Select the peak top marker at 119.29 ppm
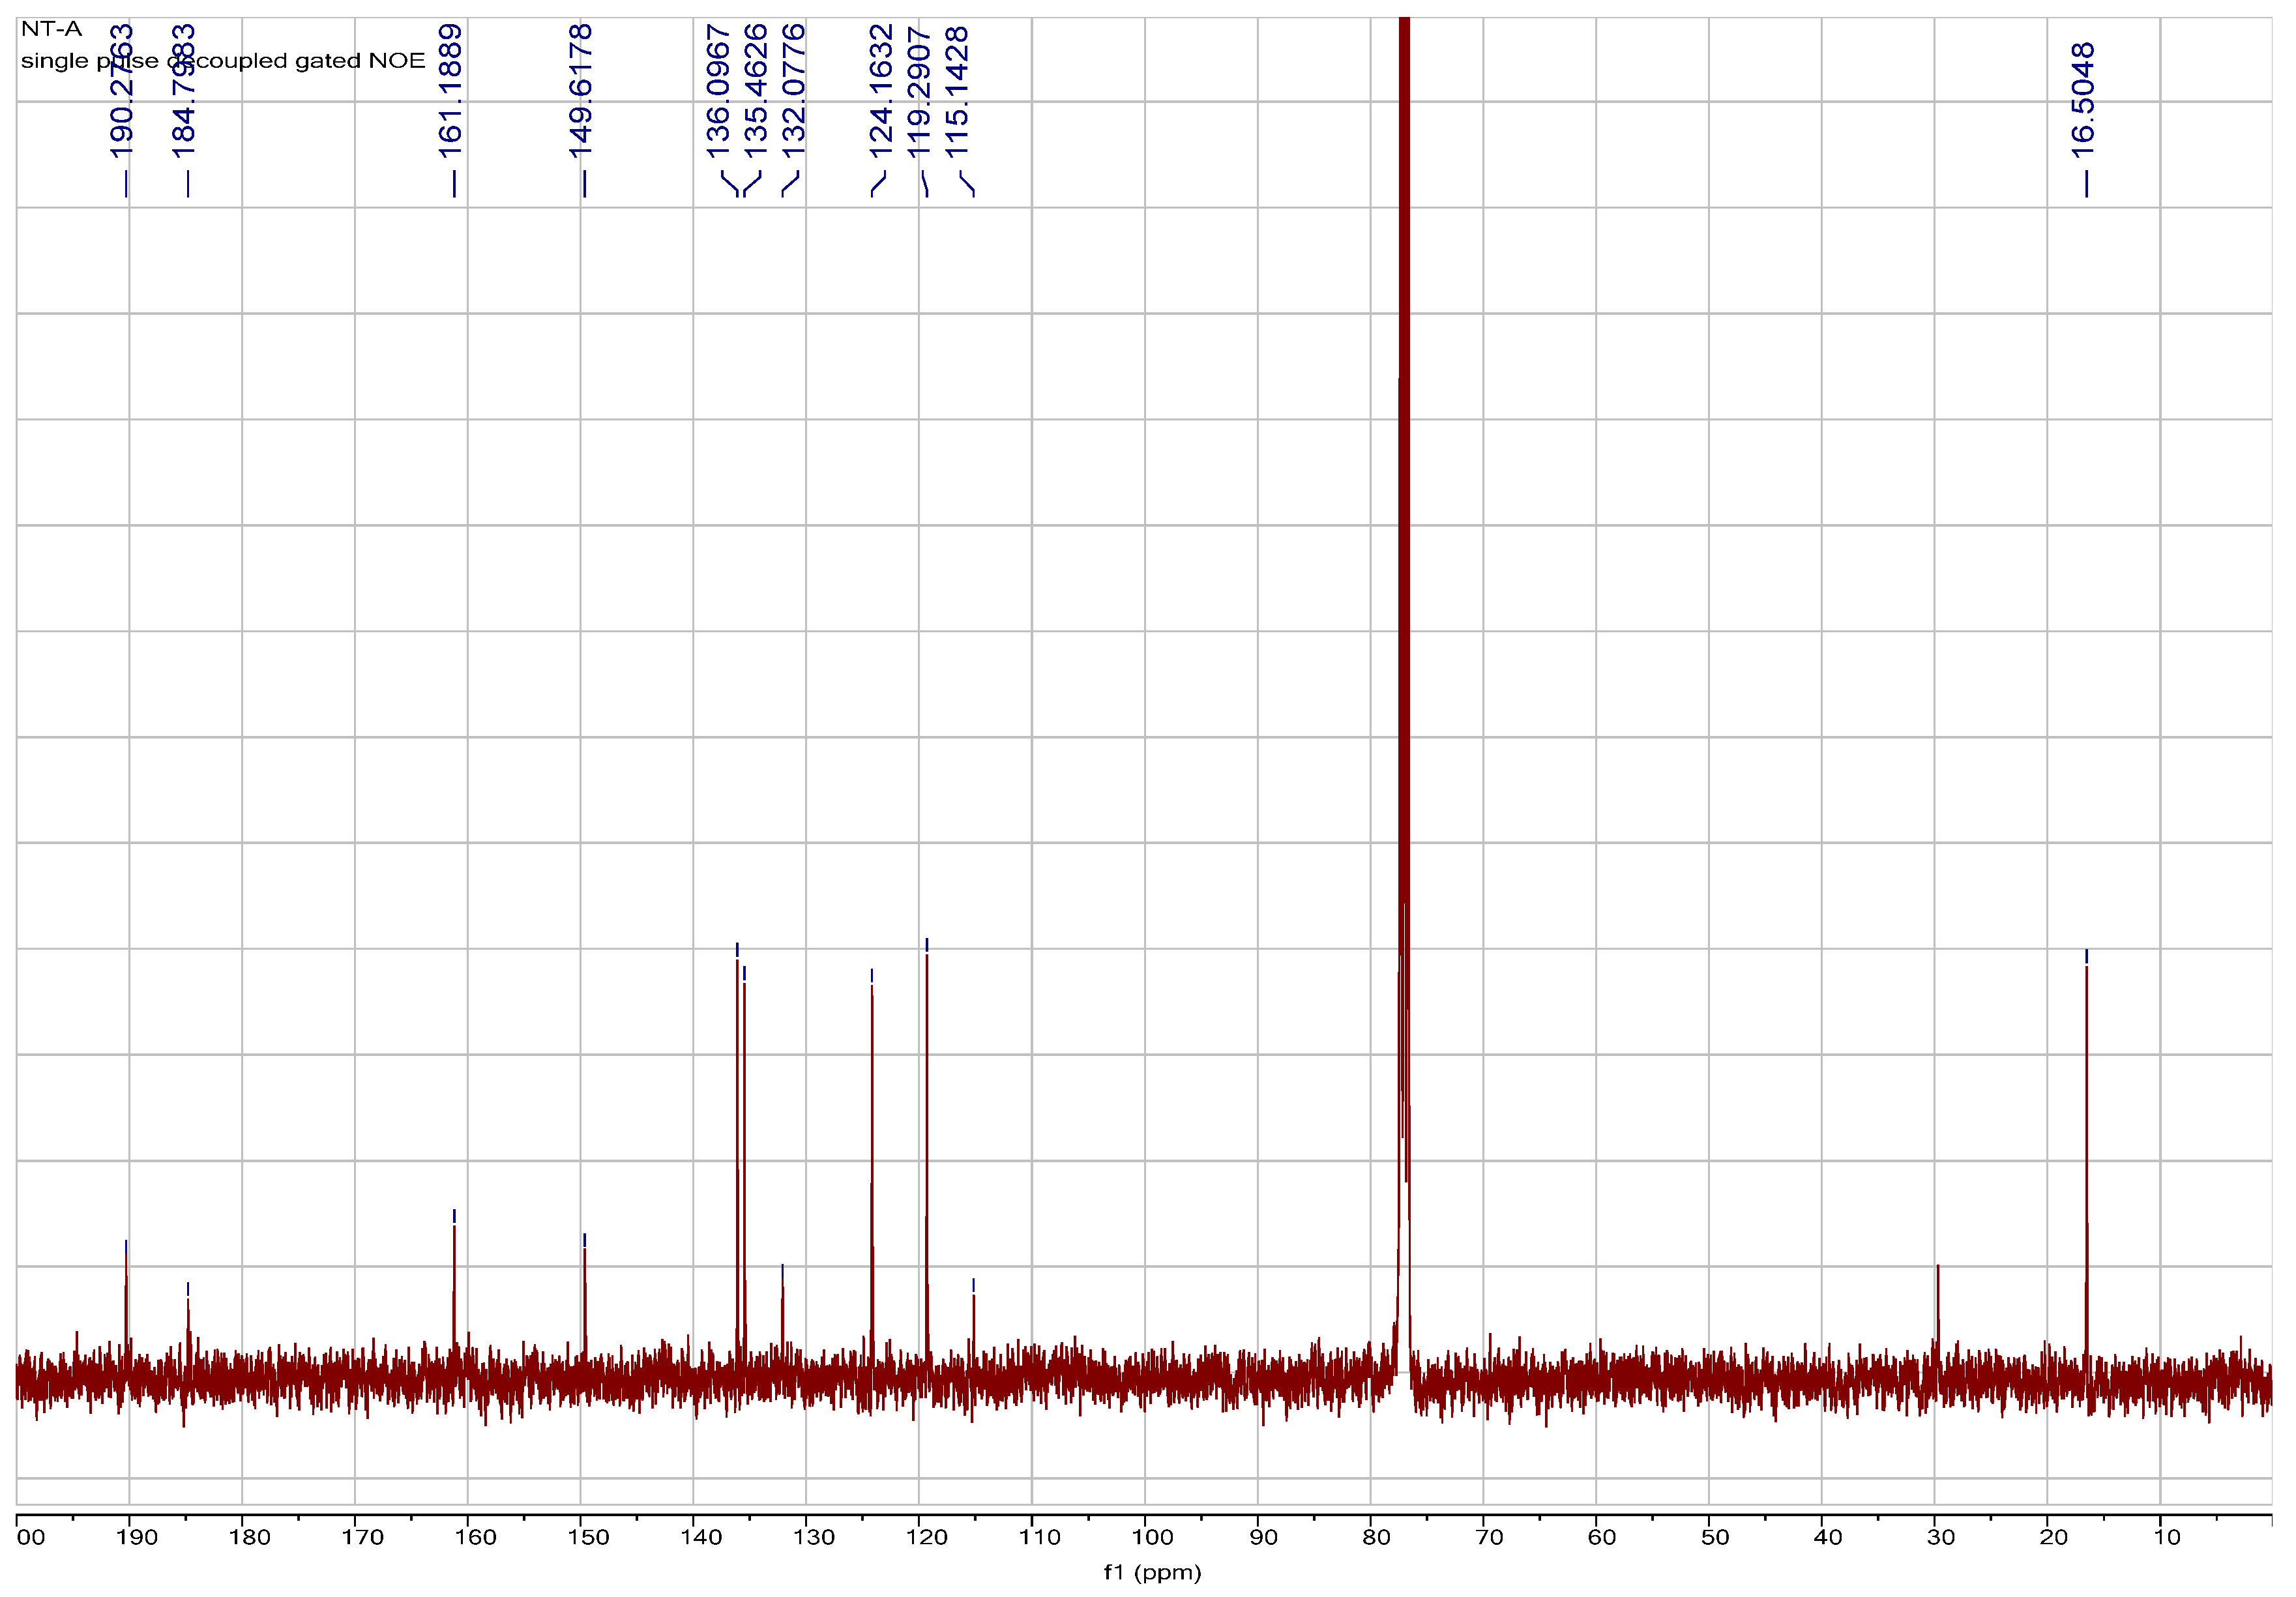The width and height of the screenshot is (2296, 1597). tap(927, 945)
